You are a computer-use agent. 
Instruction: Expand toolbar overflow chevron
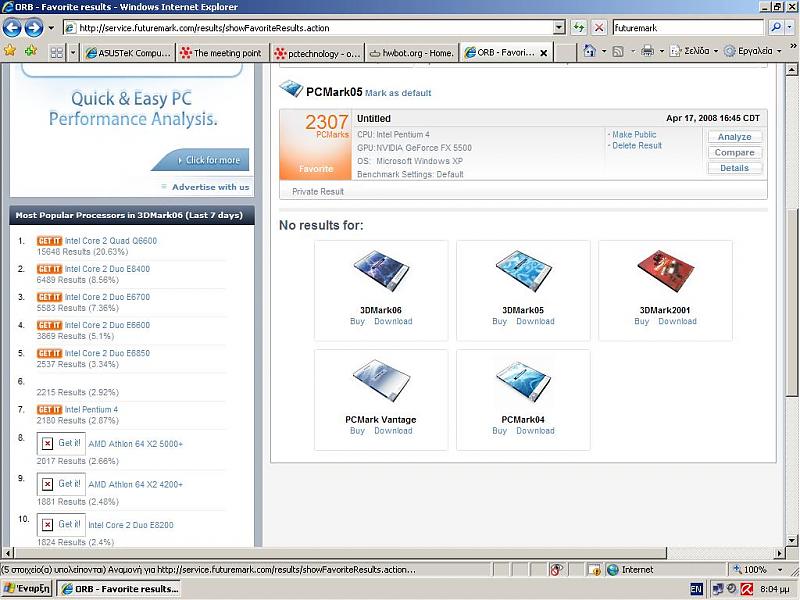tap(793, 46)
